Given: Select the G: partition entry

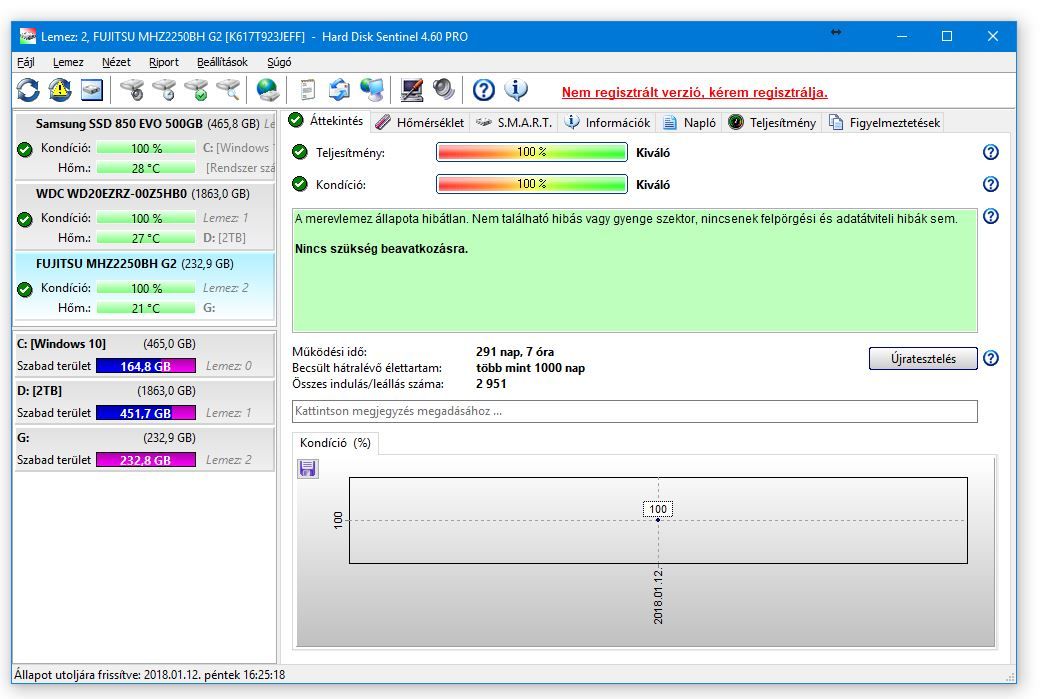Looking at the screenshot, I should 145,448.
